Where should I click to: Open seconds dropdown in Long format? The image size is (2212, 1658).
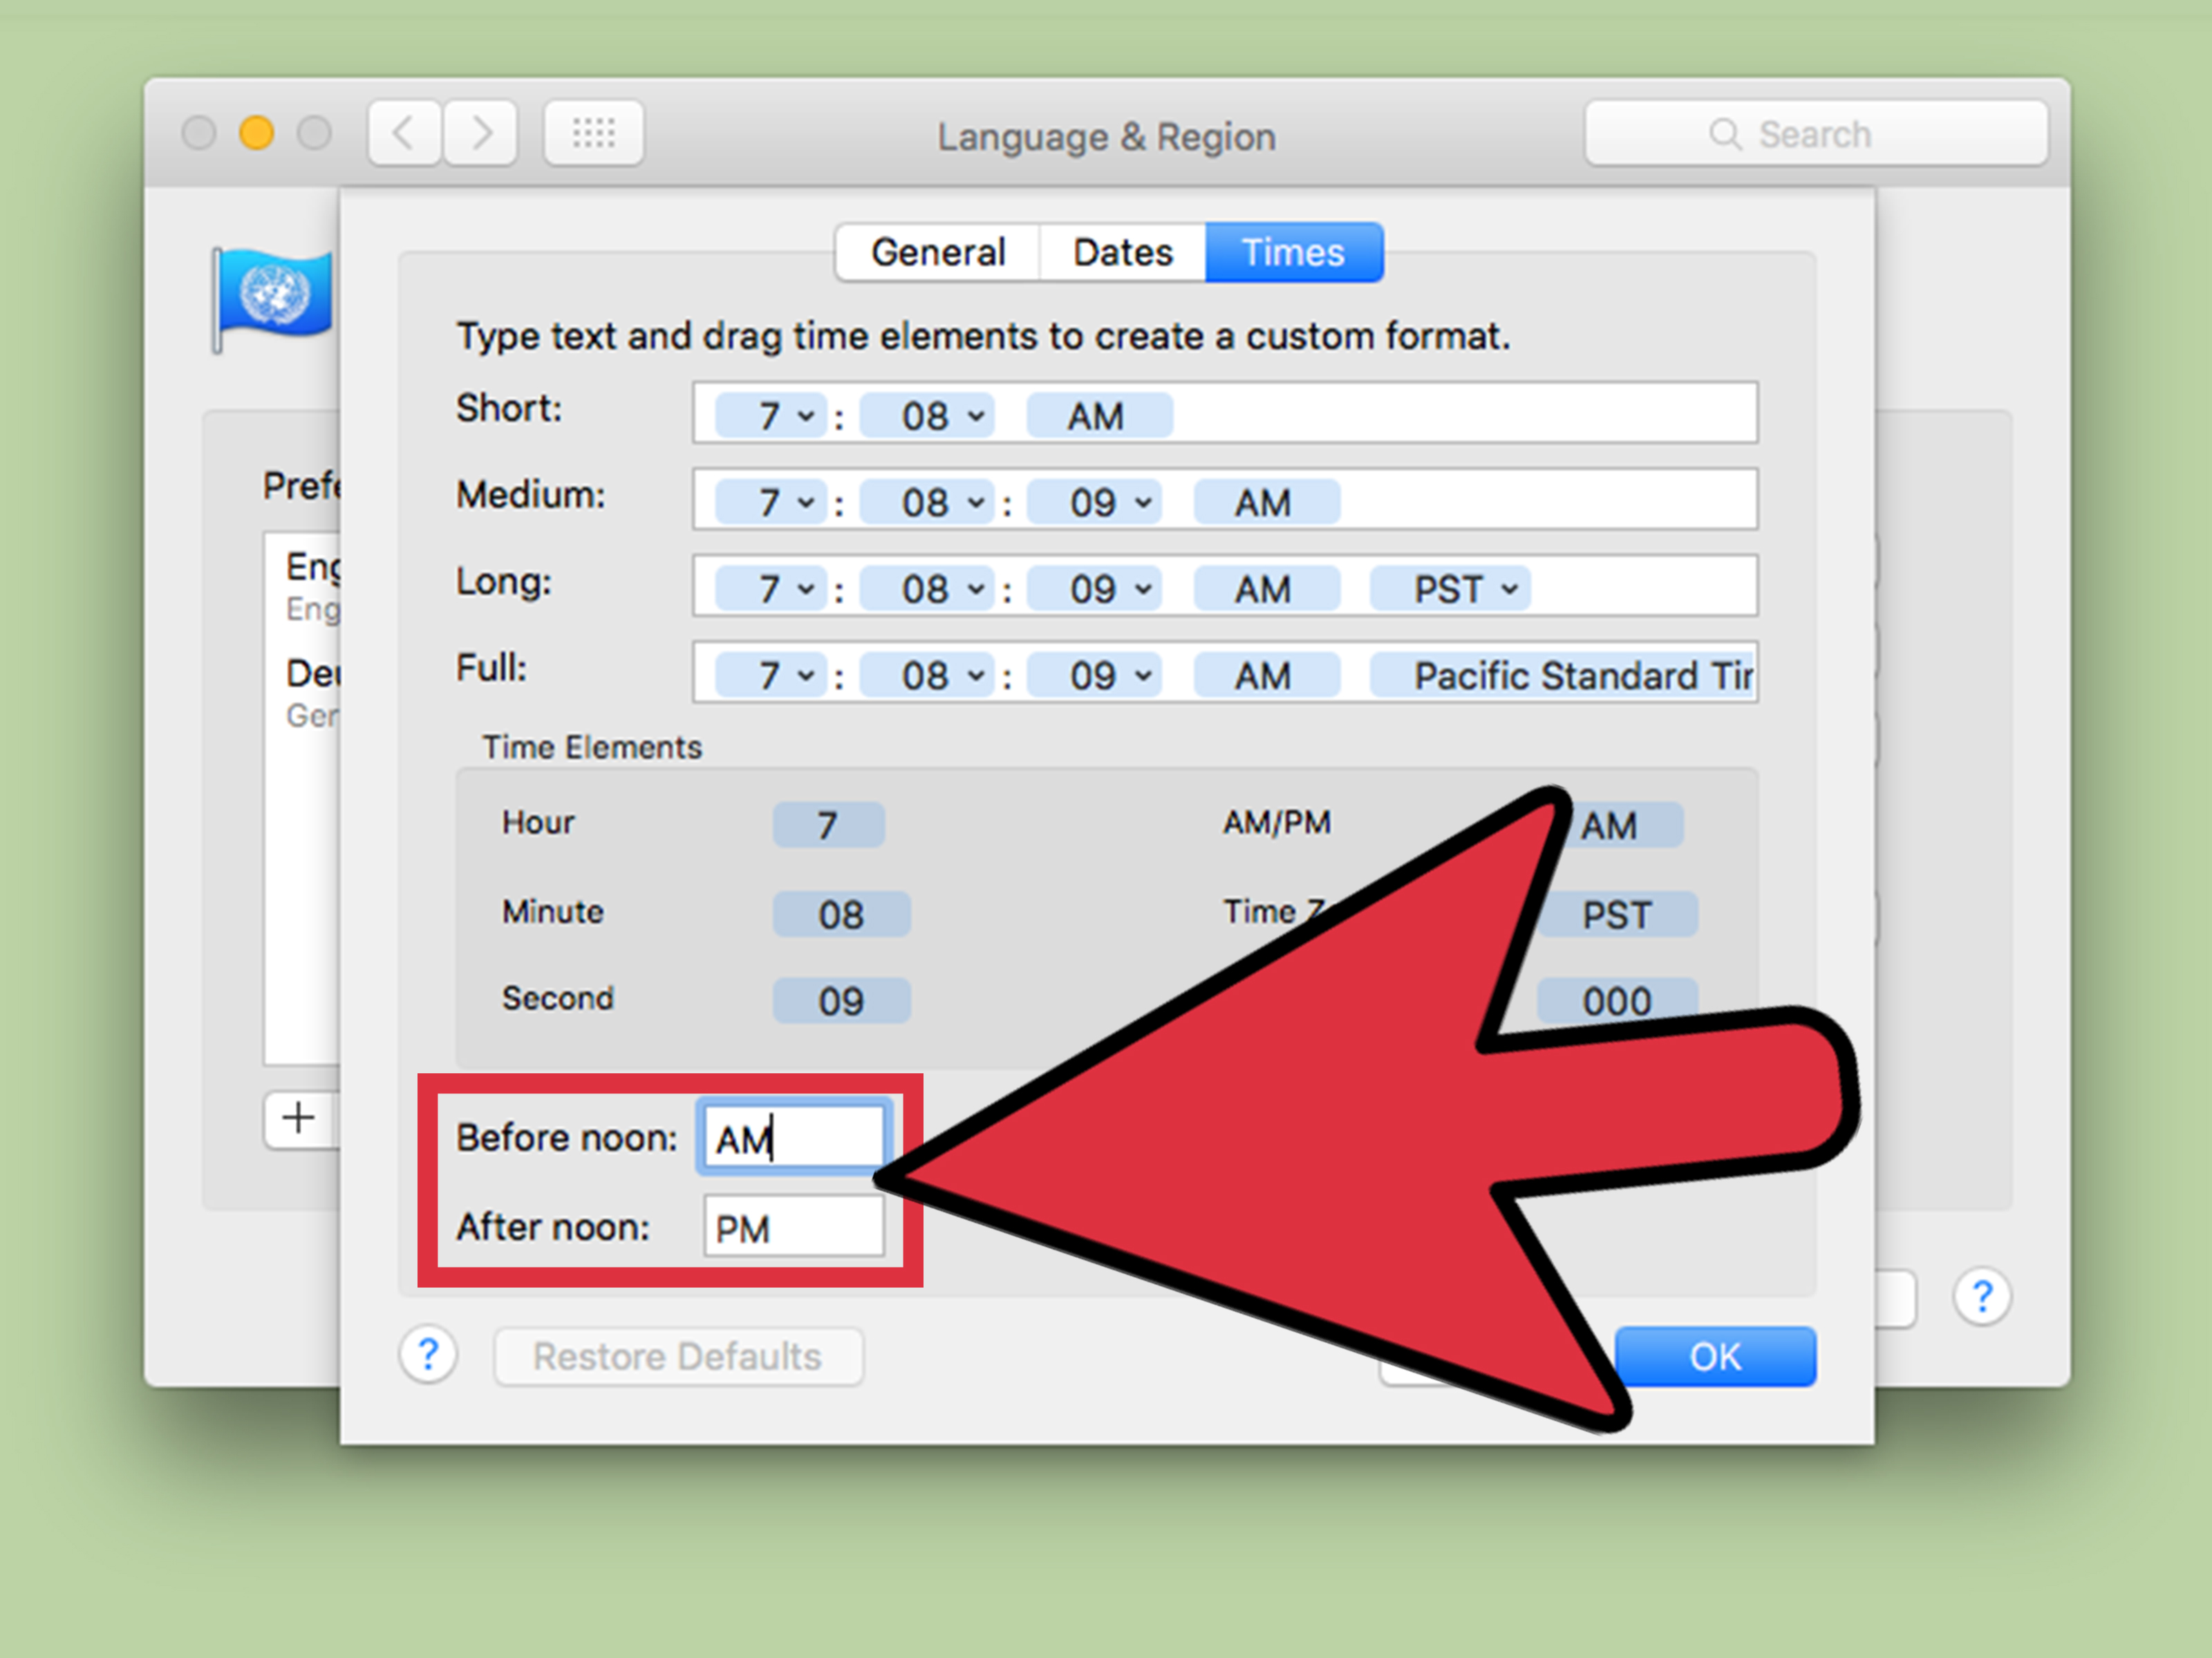[x=1095, y=589]
